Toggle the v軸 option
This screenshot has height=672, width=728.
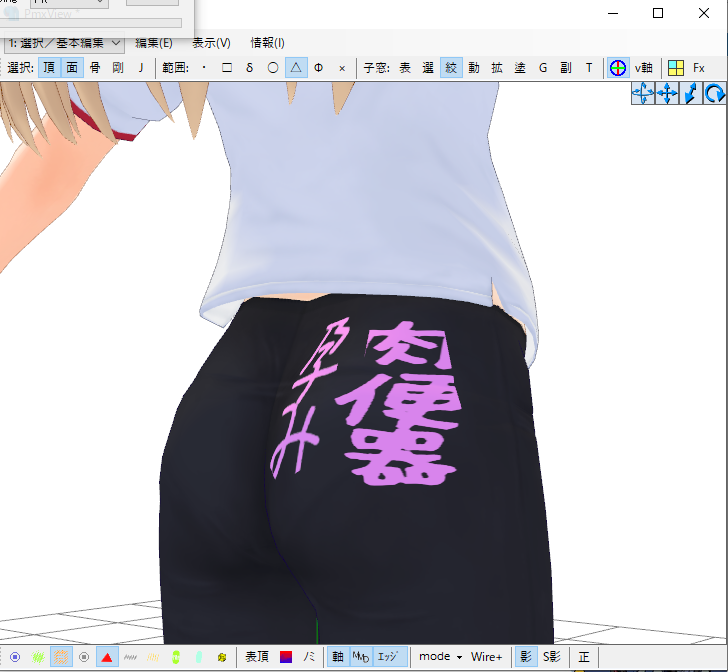[644, 68]
